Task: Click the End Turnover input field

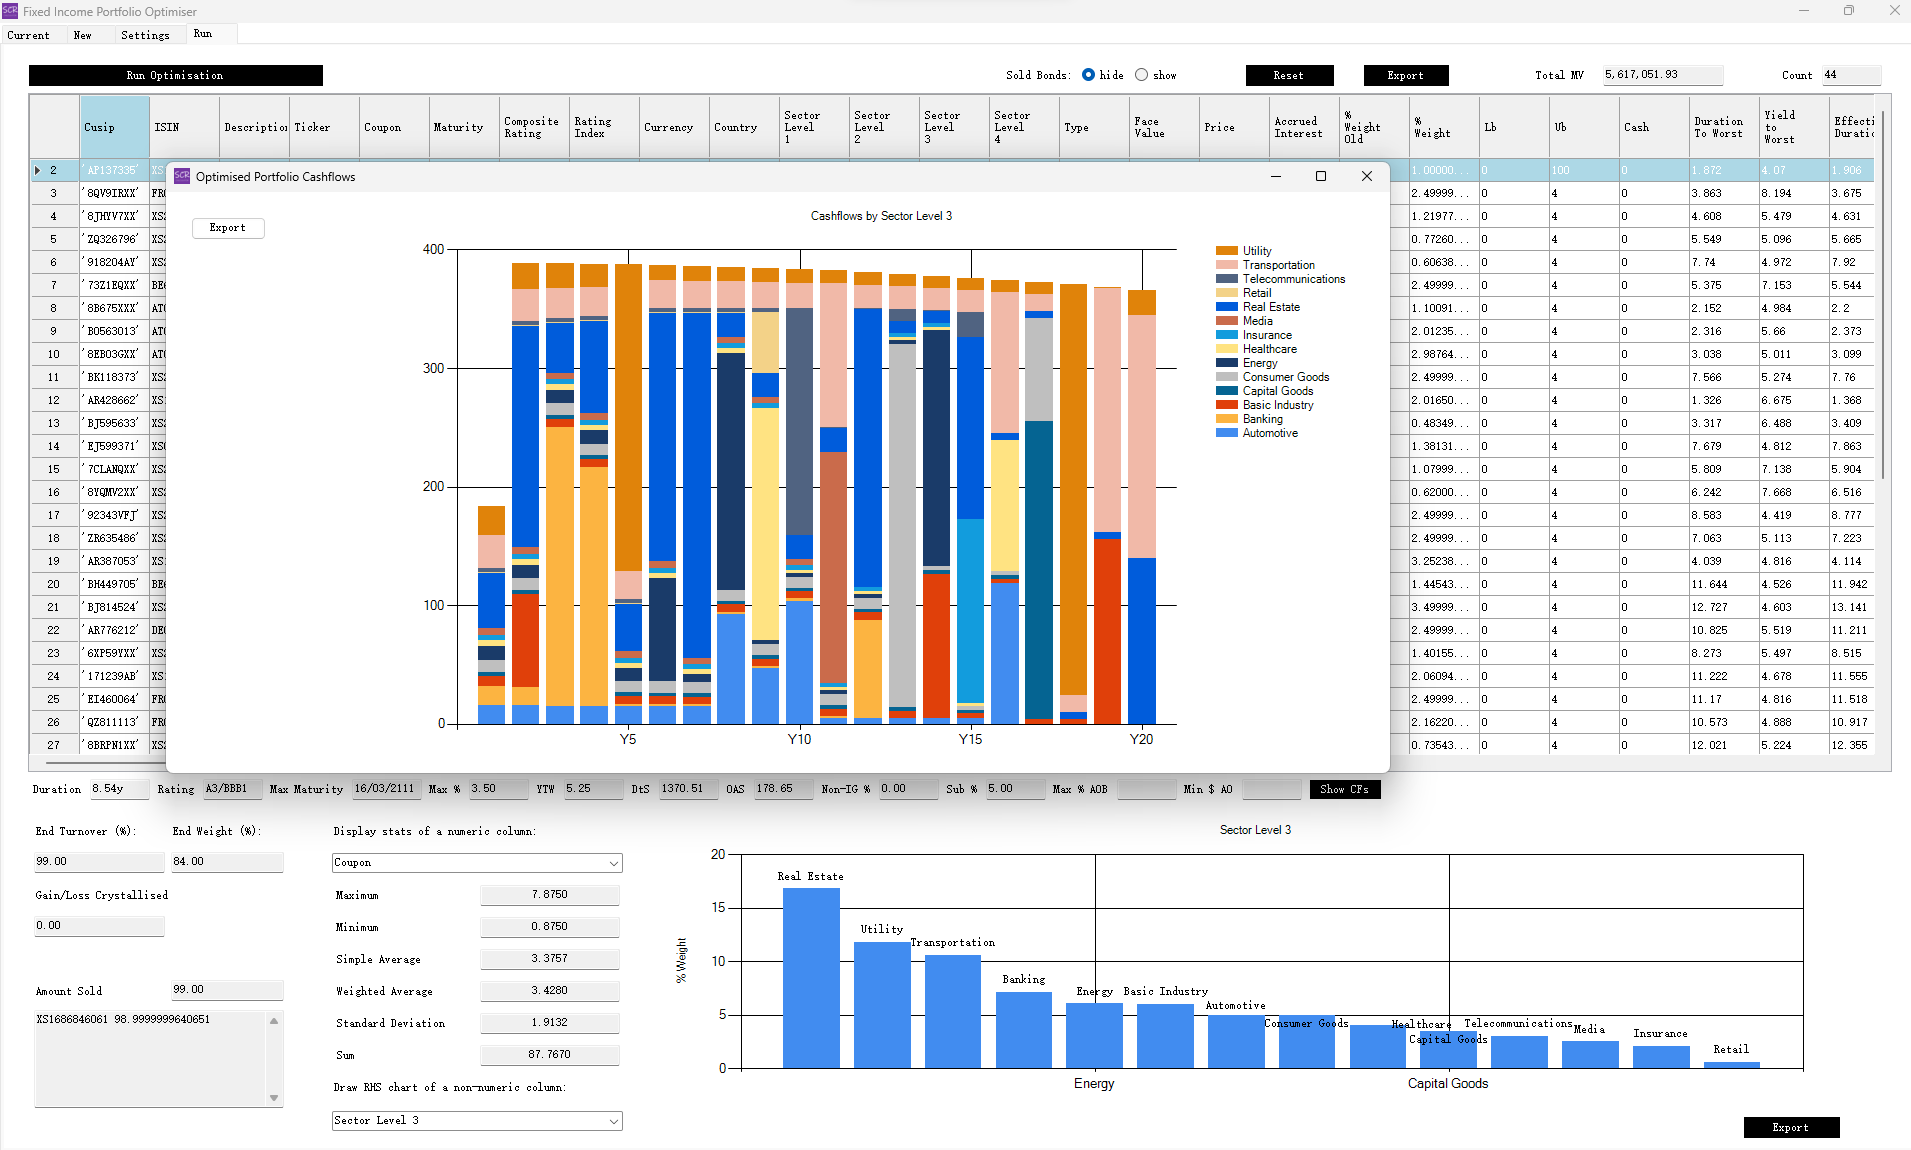Action: pyautogui.click(x=98, y=862)
